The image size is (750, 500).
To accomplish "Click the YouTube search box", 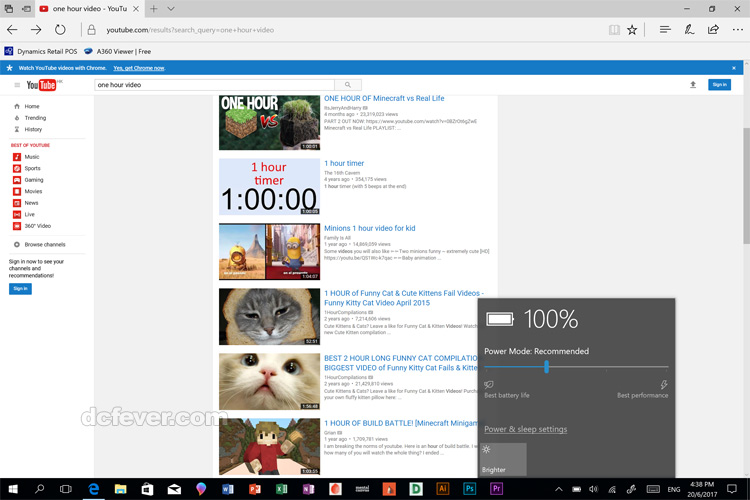I will 214,85.
